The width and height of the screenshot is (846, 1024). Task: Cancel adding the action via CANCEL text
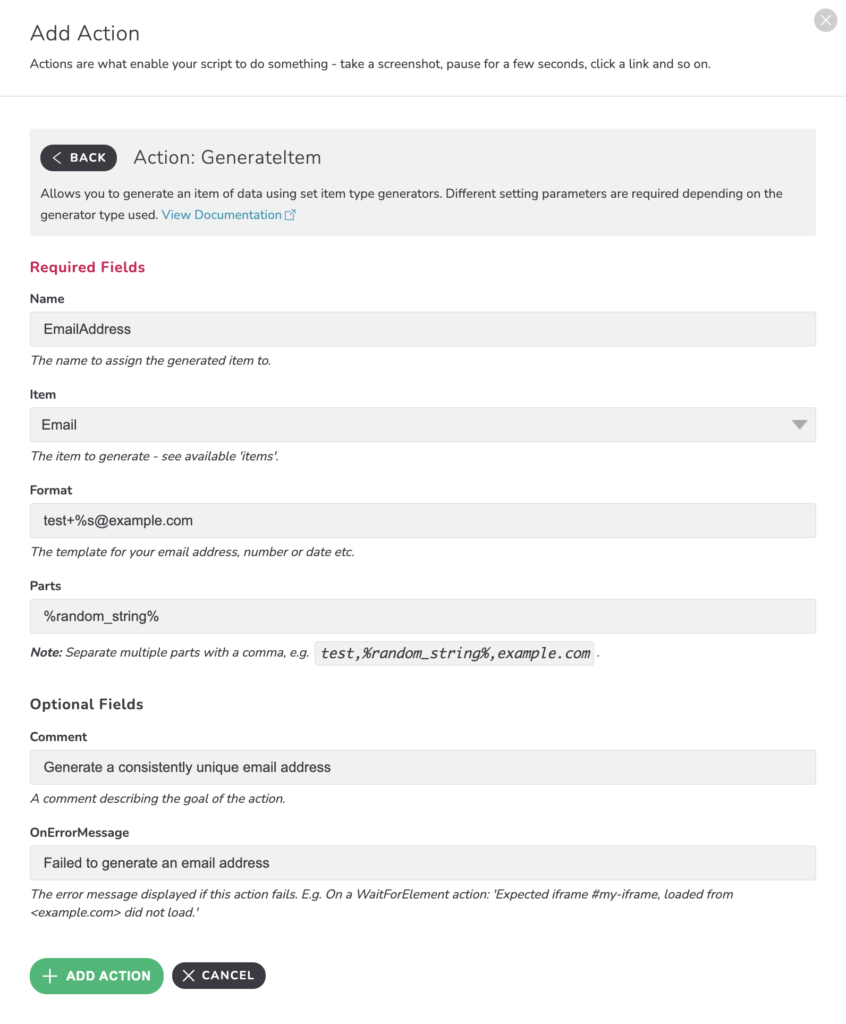(227, 976)
